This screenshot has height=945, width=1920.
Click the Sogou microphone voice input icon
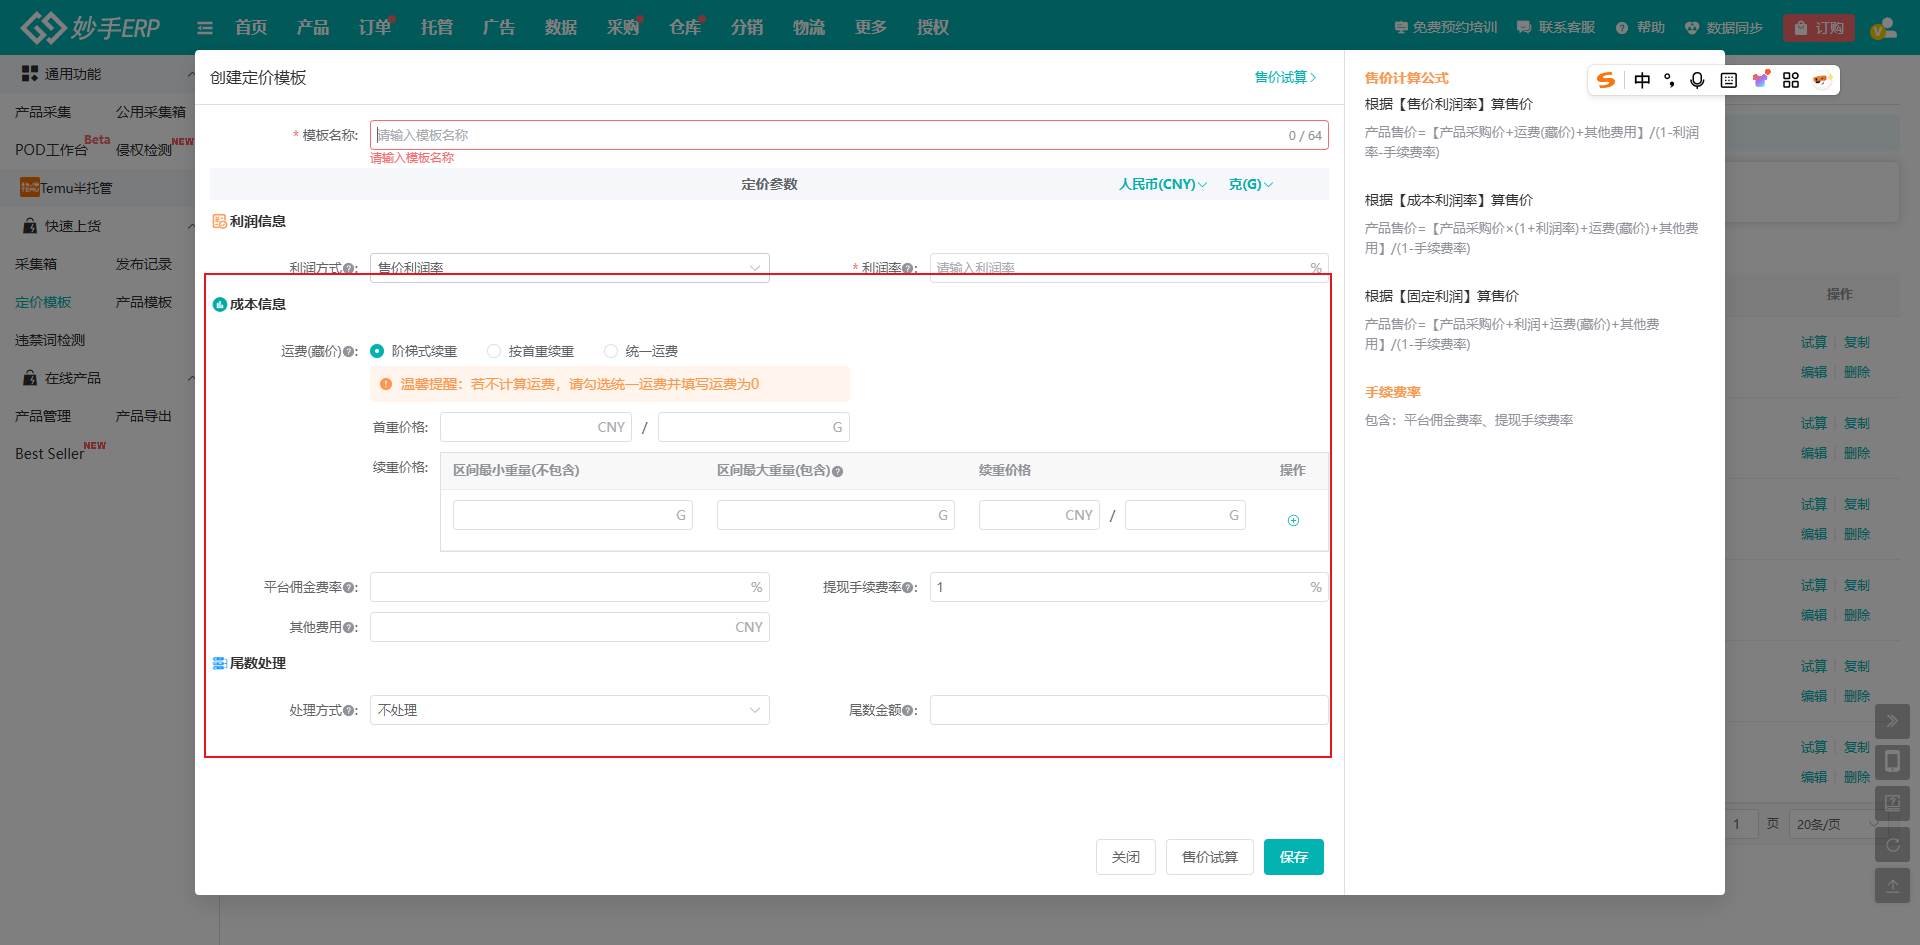coord(1697,80)
